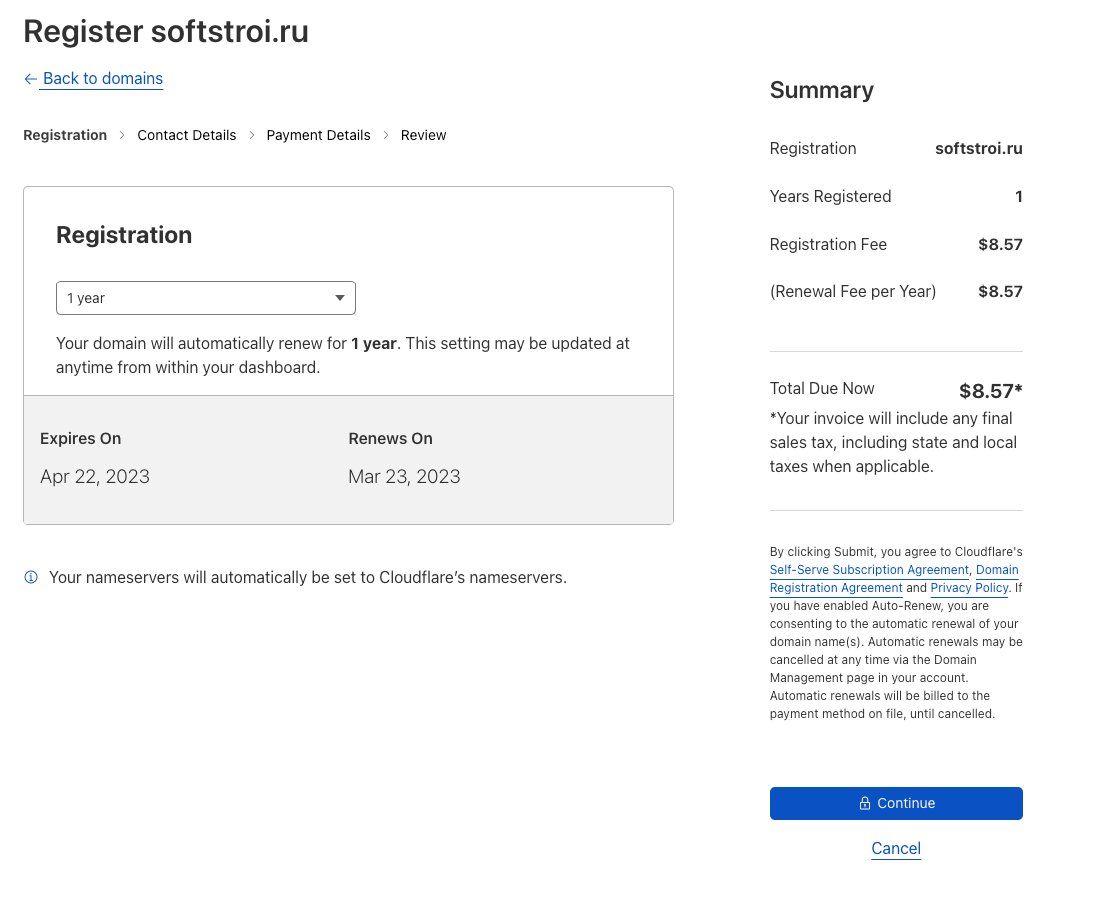Screen dimensions: 1106x901
Task: Click the back arrow icon beside Back to domains
Action: (x=30, y=79)
